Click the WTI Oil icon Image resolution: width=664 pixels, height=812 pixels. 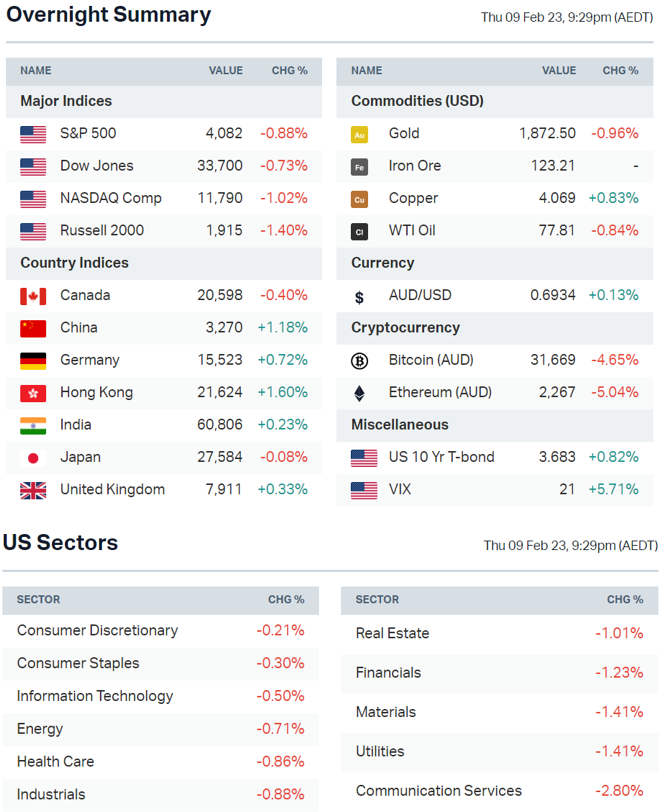pos(360,231)
